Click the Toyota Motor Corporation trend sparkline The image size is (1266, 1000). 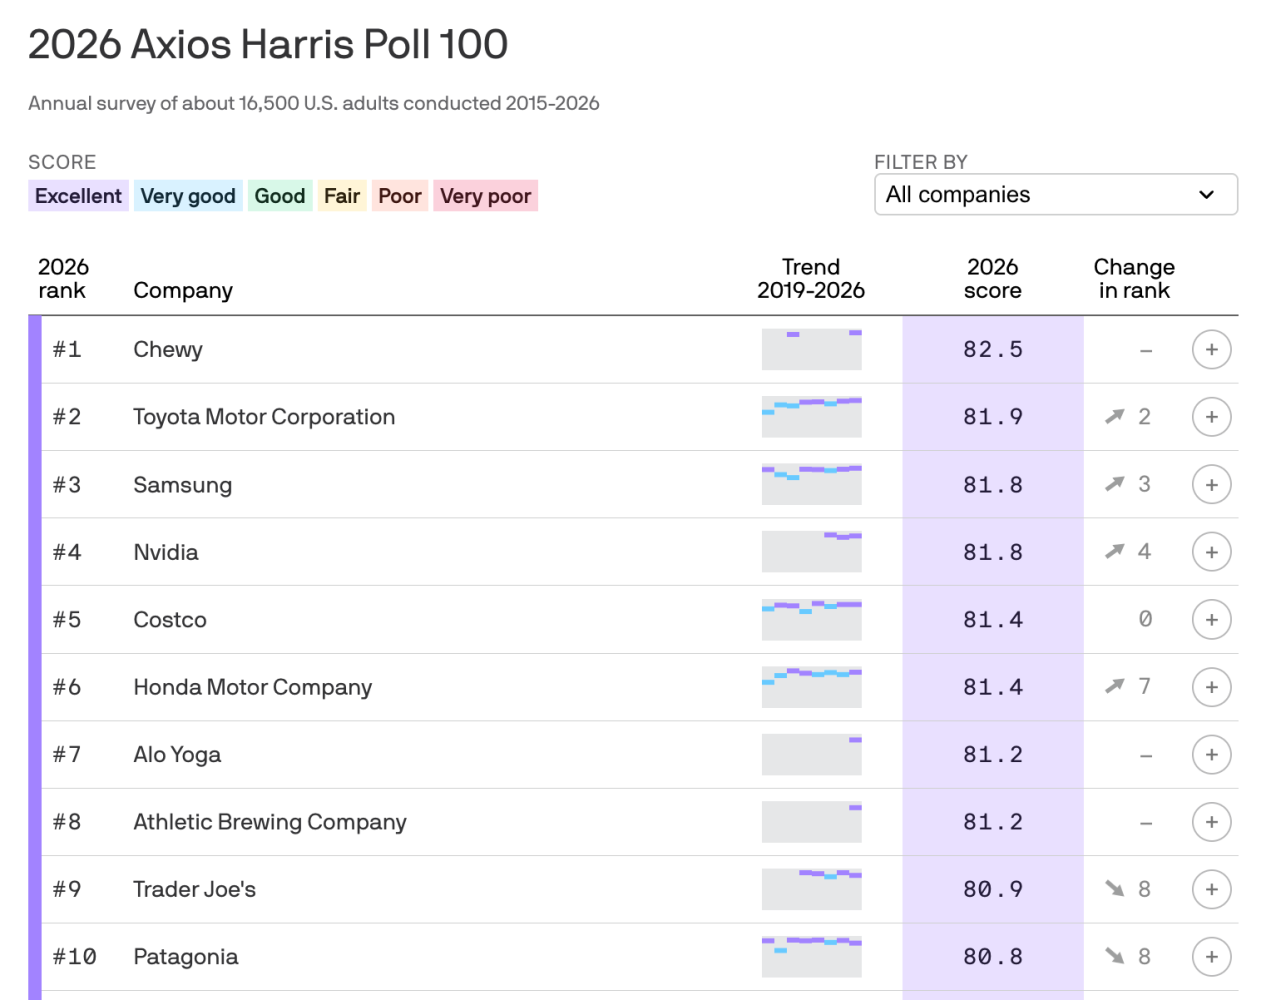tap(811, 417)
